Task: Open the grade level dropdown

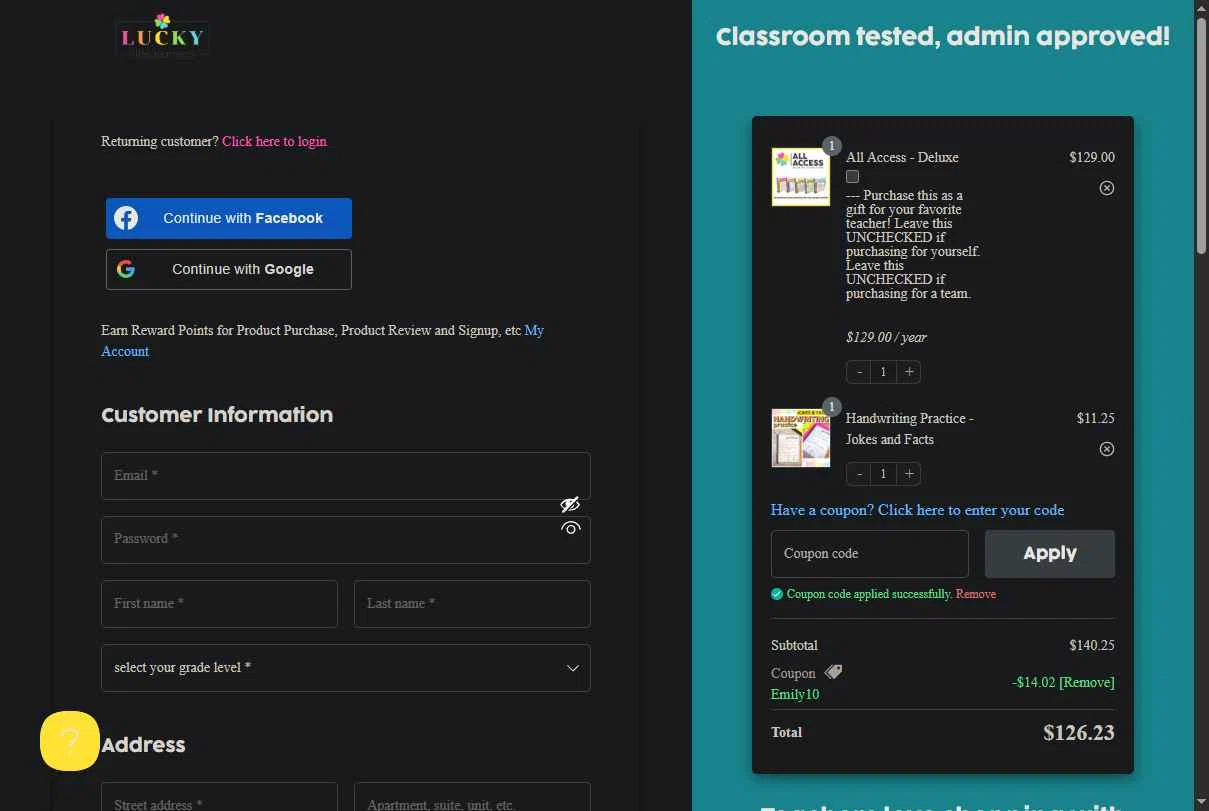Action: pyautogui.click(x=346, y=668)
